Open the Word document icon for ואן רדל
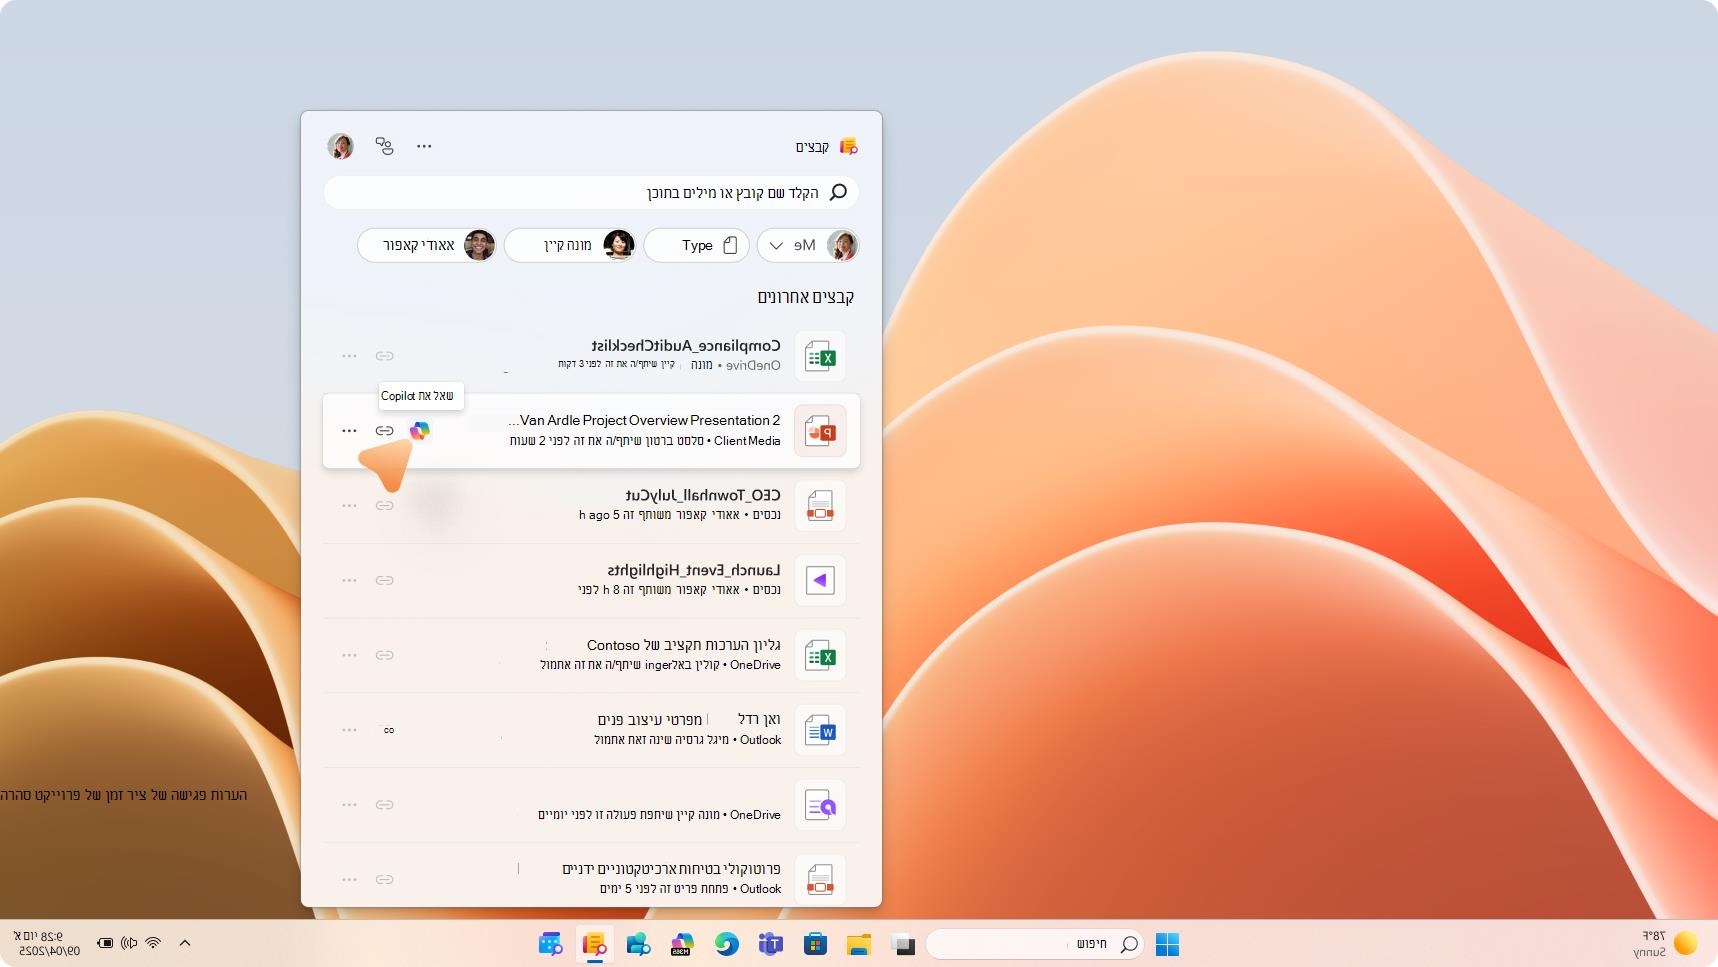The image size is (1718, 967). tap(820, 730)
